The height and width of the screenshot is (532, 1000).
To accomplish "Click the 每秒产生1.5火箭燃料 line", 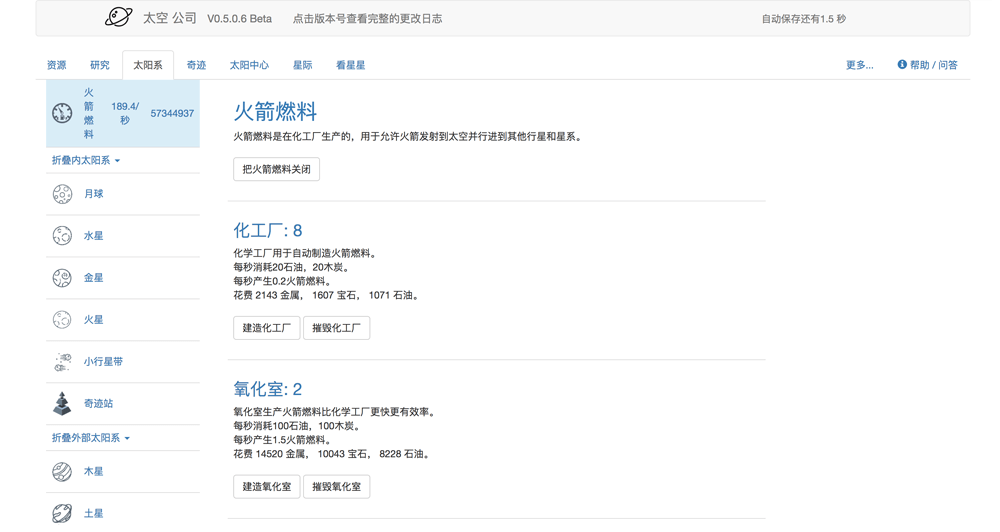I will pyautogui.click(x=283, y=440).
